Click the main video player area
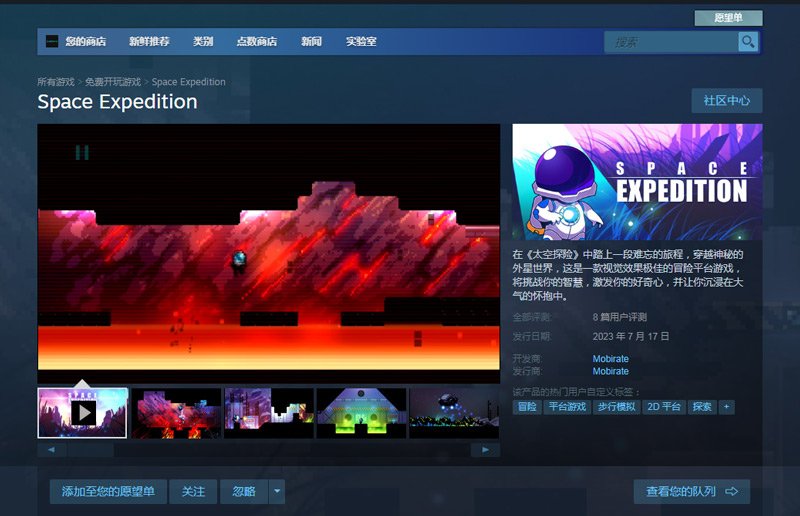 coord(269,253)
